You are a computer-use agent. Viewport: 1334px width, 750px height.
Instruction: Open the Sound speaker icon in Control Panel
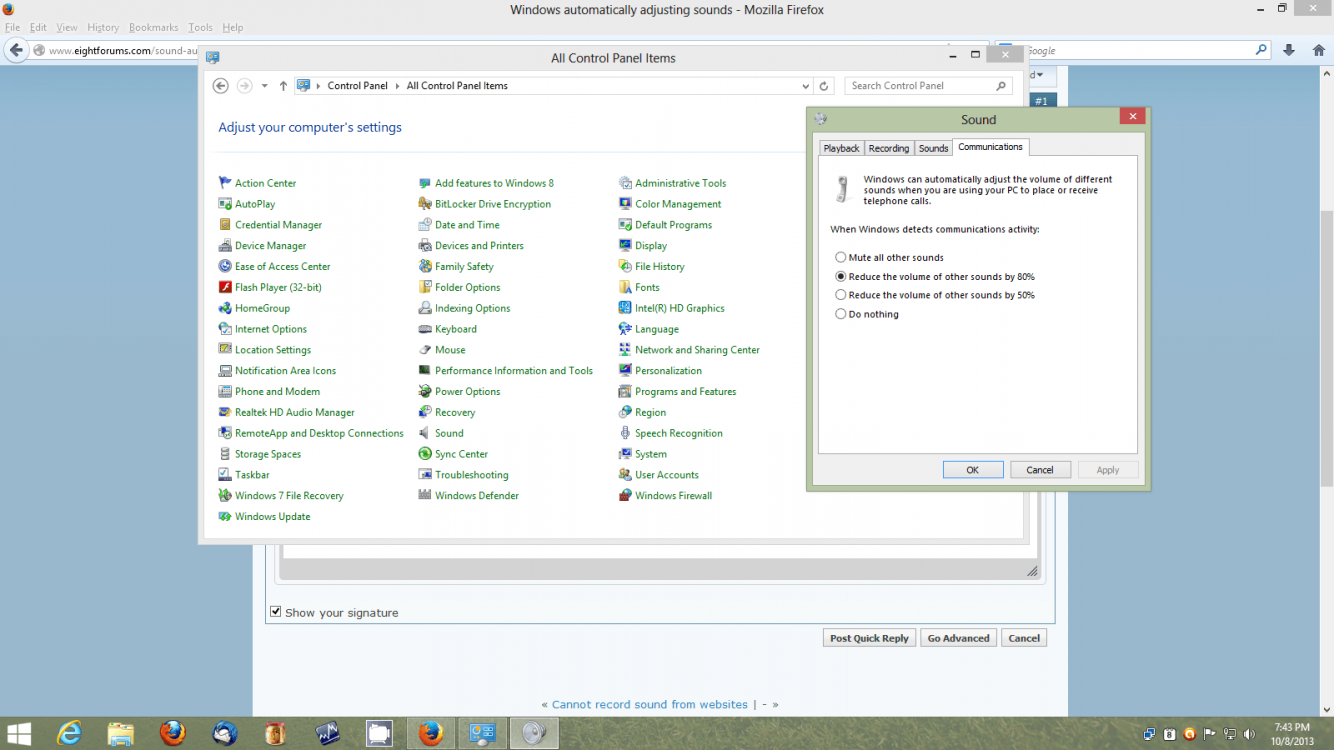tap(425, 433)
